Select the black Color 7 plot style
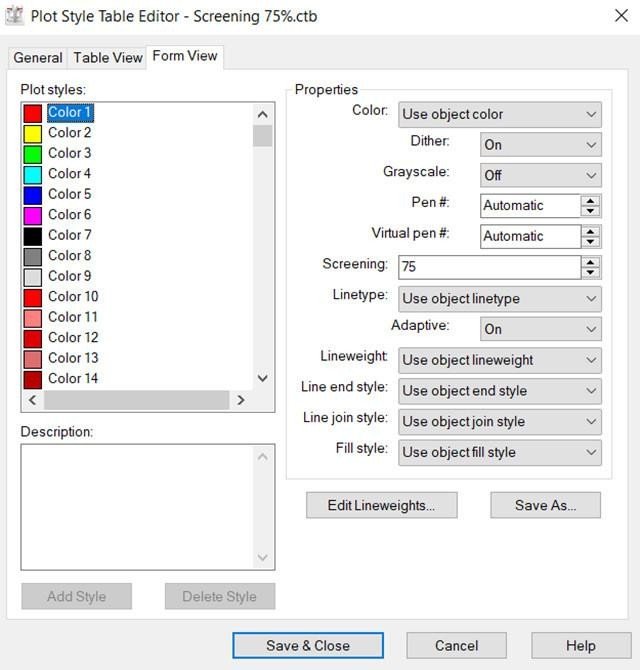Image resolution: width=640 pixels, height=670 pixels. (x=69, y=235)
